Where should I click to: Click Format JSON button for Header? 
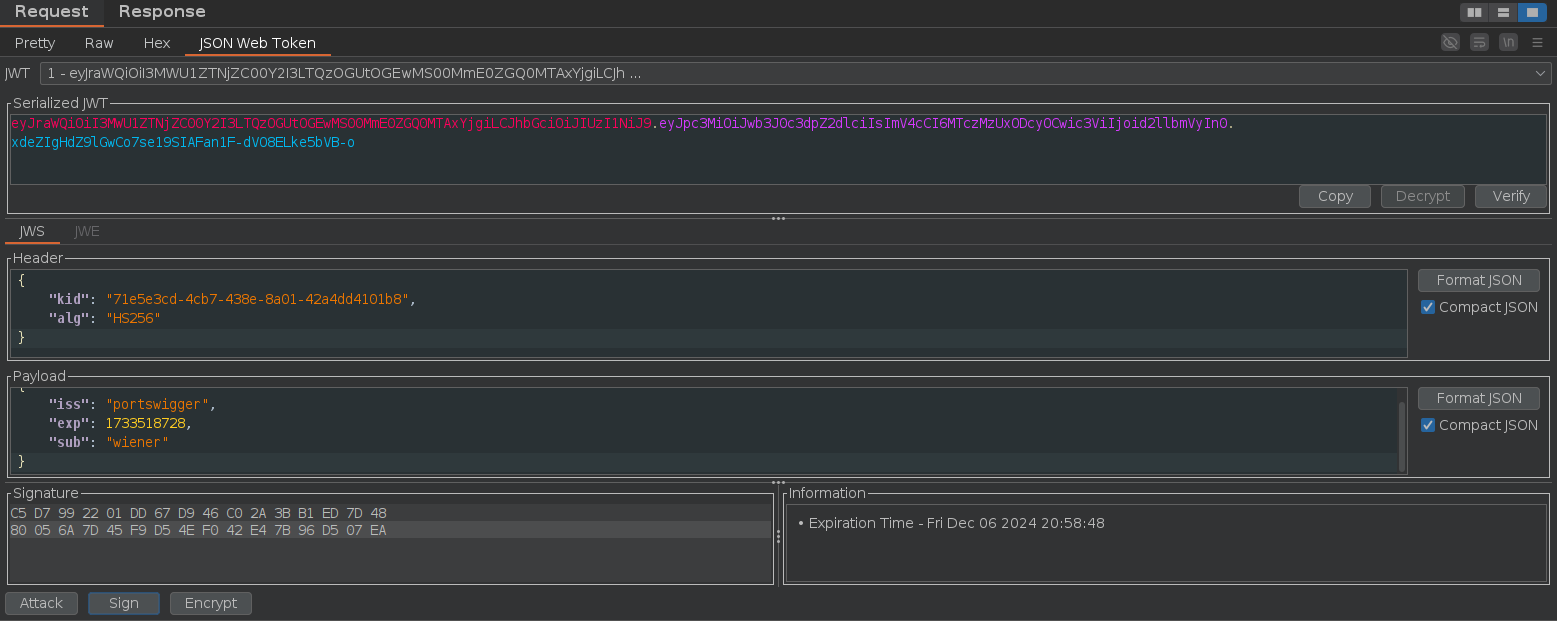[1479, 280]
